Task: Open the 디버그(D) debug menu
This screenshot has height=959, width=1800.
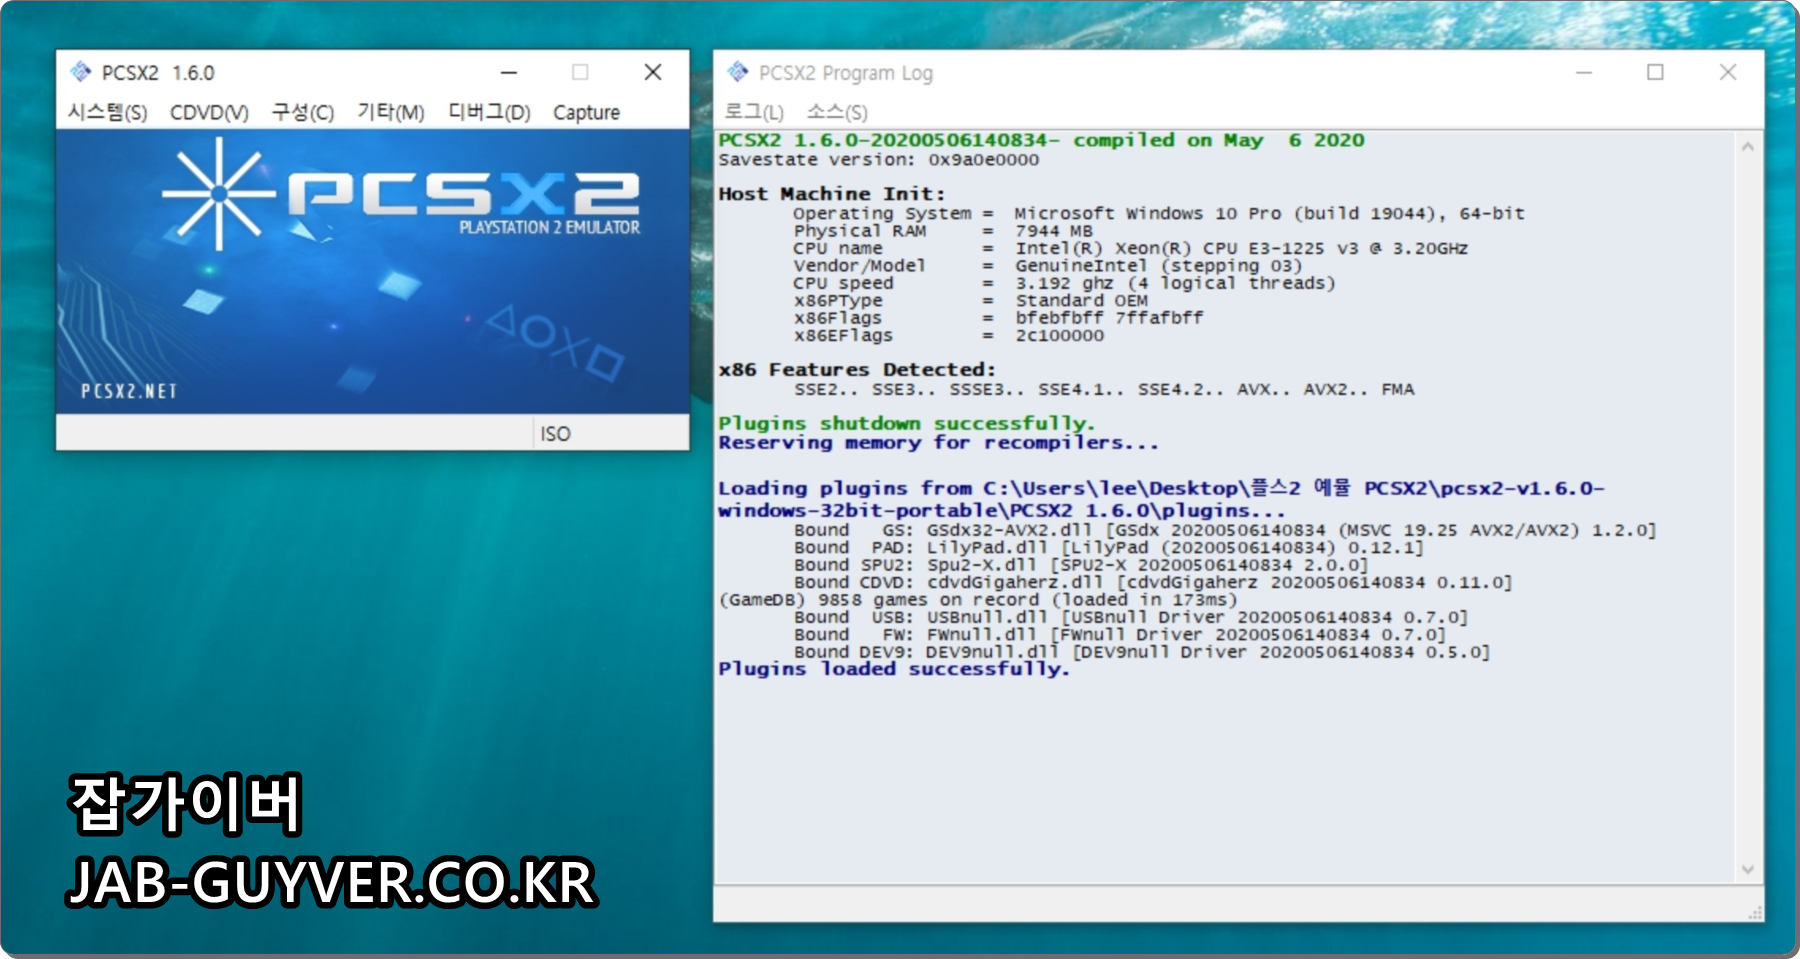Action: pyautogui.click(x=489, y=112)
